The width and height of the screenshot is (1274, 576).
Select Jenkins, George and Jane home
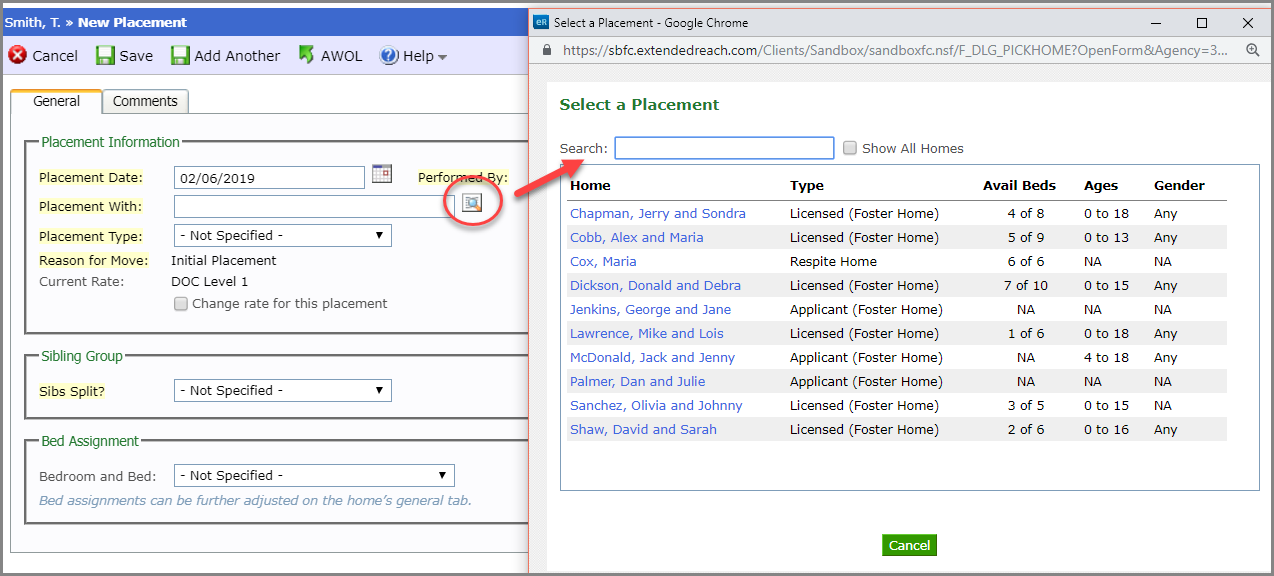click(x=650, y=309)
